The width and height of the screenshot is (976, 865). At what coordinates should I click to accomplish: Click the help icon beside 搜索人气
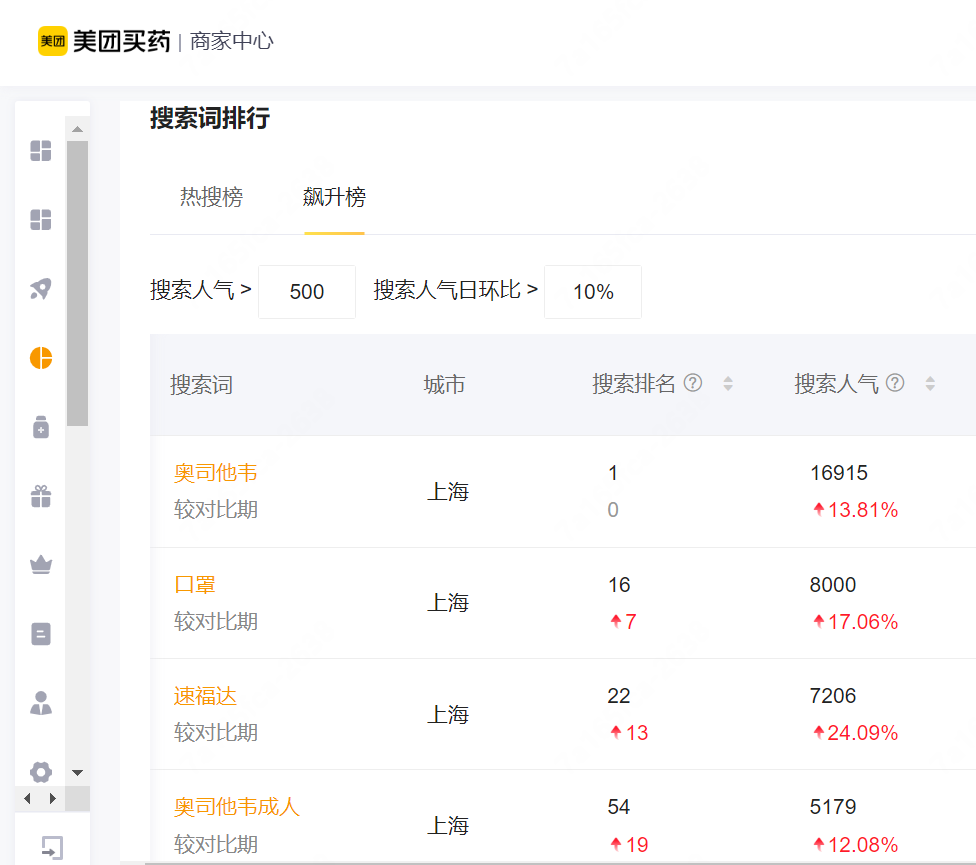pos(896,383)
